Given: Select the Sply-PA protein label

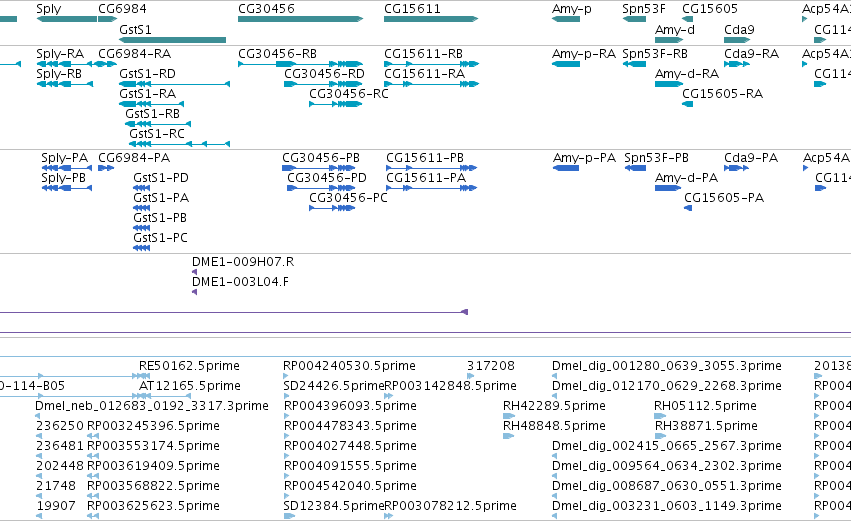Looking at the screenshot, I should [x=65, y=158].
